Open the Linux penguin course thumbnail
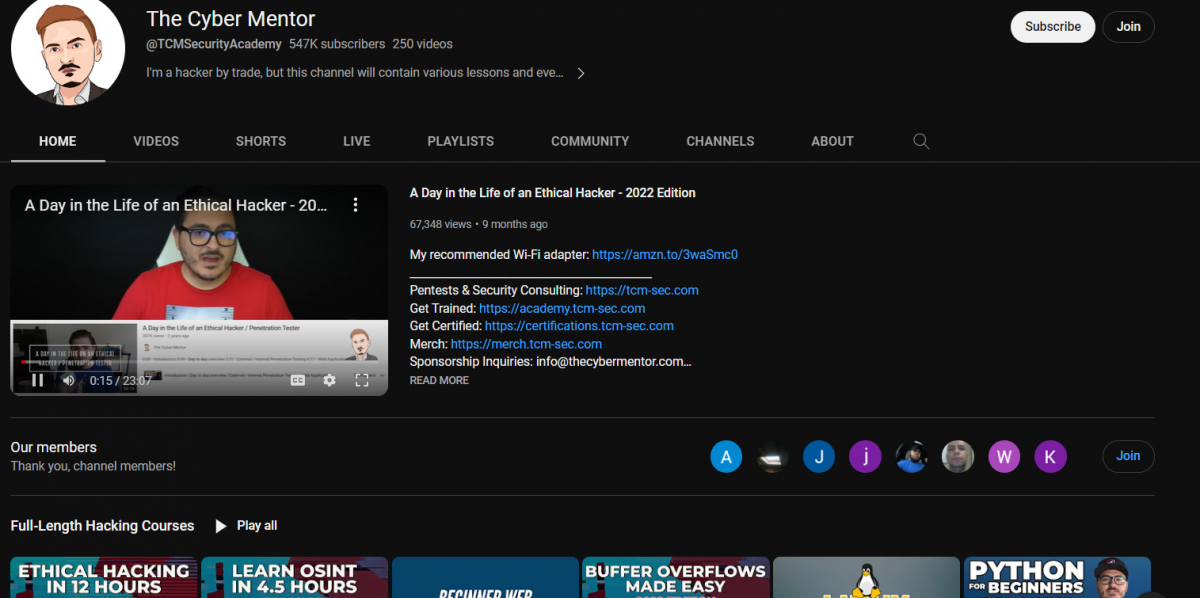This screenshot has height=598, width=1200. pos(866,578)
